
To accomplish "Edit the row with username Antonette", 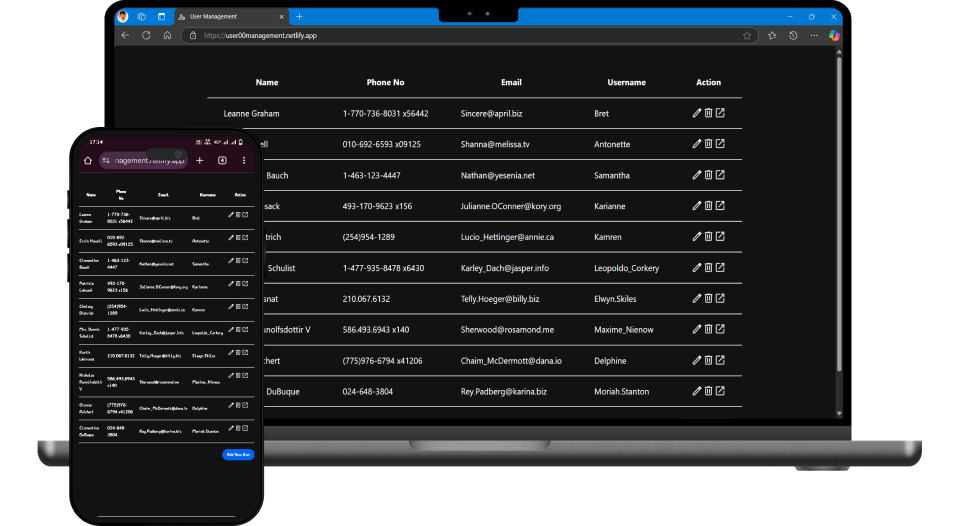I will coord(697,143).
